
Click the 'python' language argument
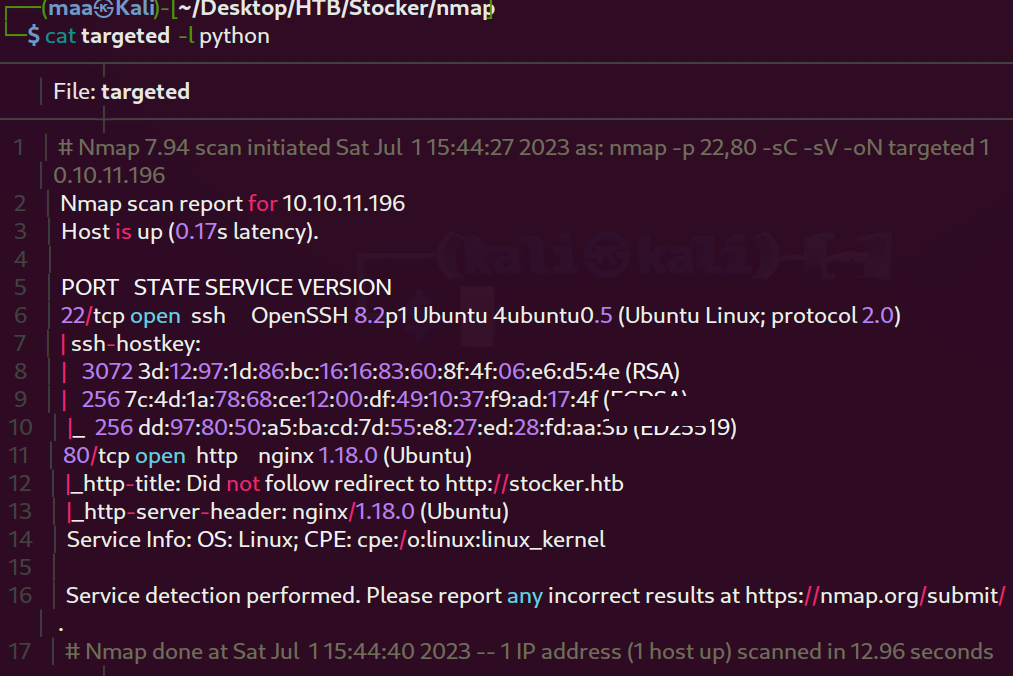[234, 37]
